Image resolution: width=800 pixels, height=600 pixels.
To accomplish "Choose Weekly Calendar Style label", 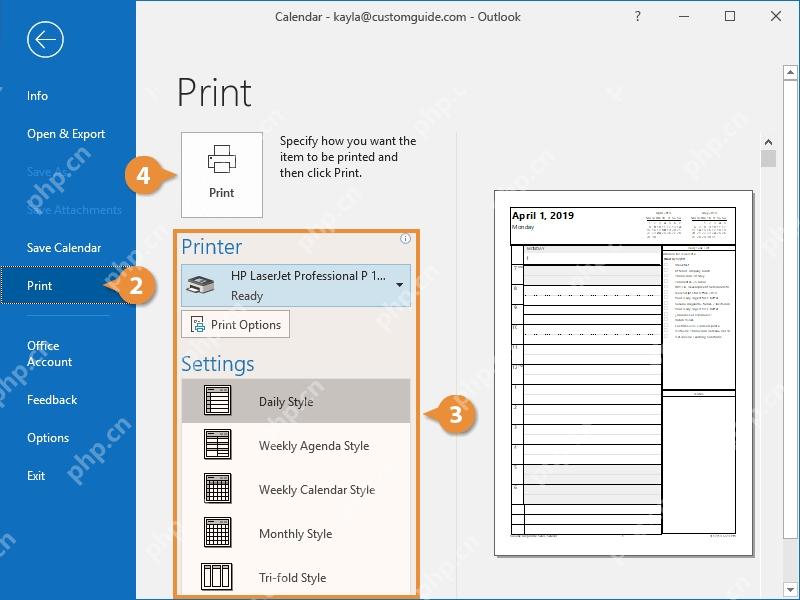I will 317,490.
